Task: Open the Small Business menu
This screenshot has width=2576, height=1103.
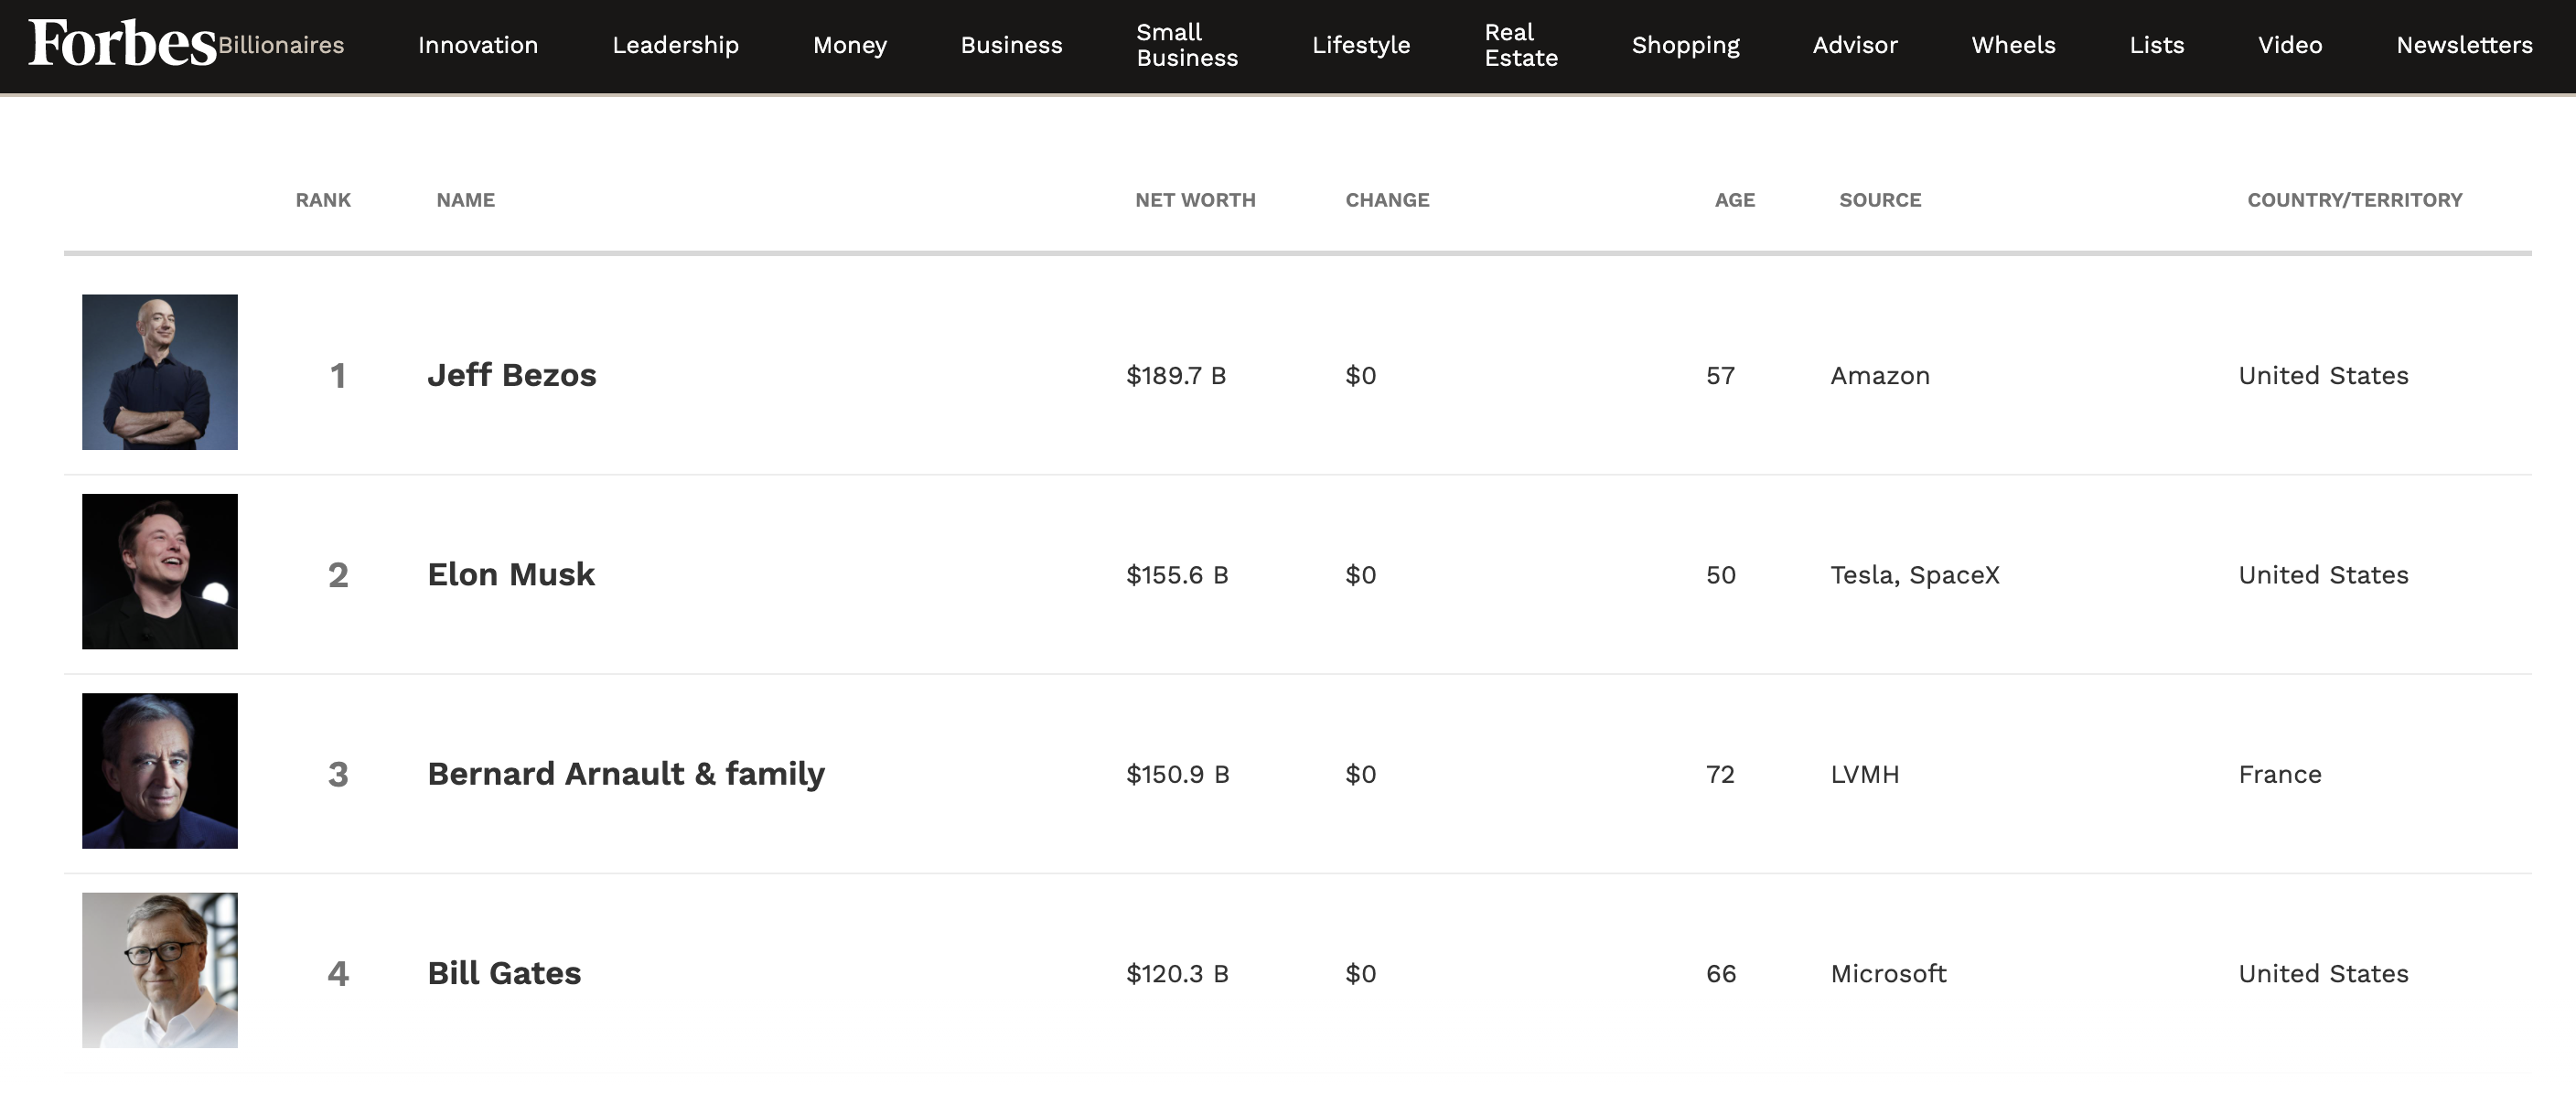Action: tap(1187, 45)
